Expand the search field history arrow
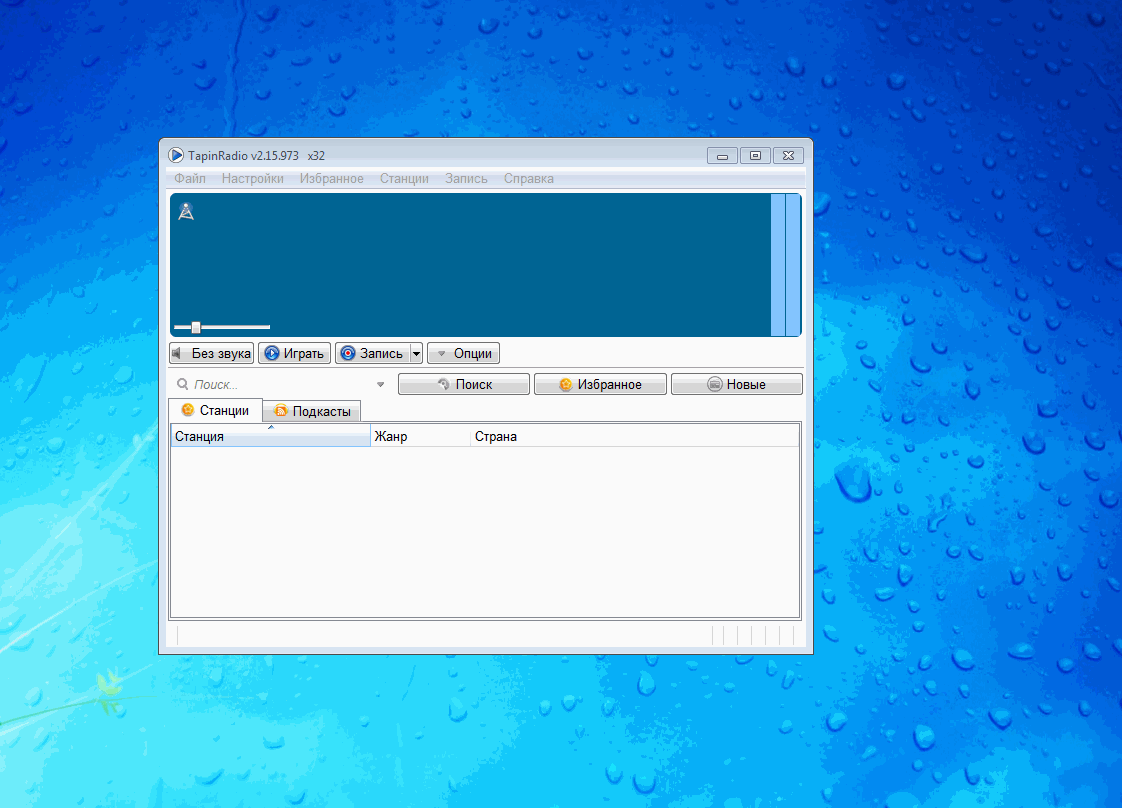Image resolution: width=1122 pixels, height=808 pixels. point(380,384)
